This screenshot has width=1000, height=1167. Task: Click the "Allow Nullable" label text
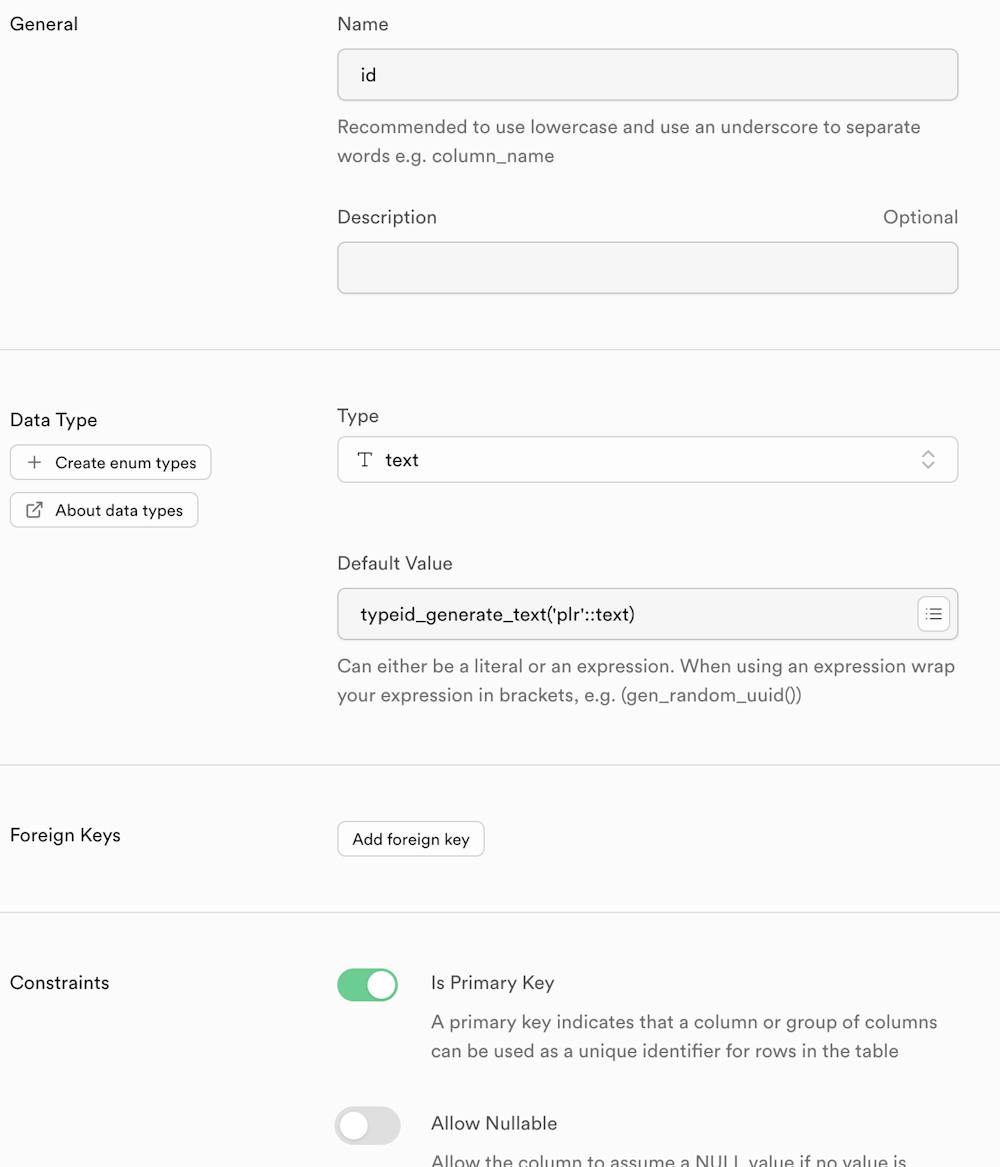(x=494, y=1124)
